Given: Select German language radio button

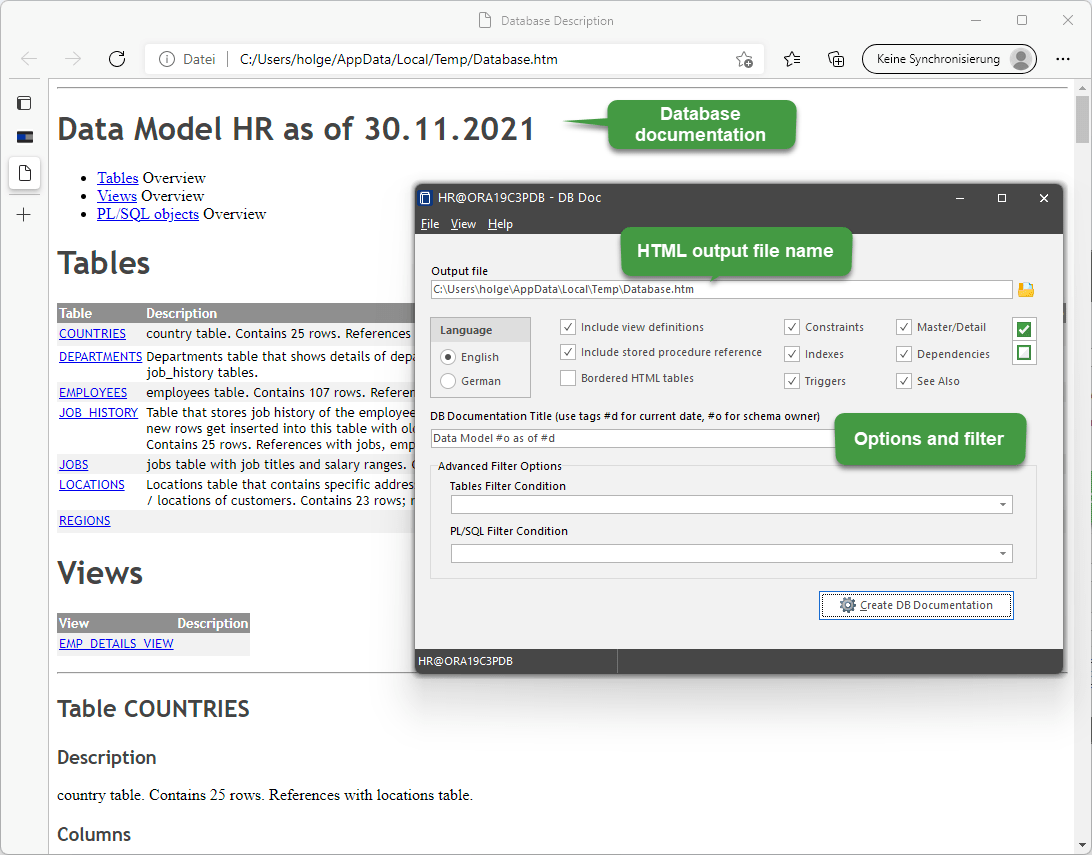Looking at the screenshot, I should tap(448, 381).
